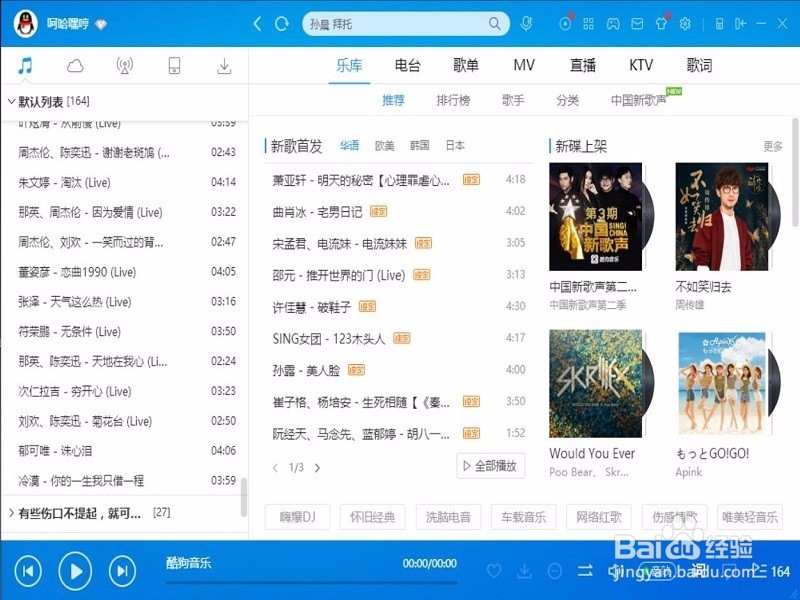Open the T-shirt skin icon
The image size is (800, 600).
coord(662,23)
